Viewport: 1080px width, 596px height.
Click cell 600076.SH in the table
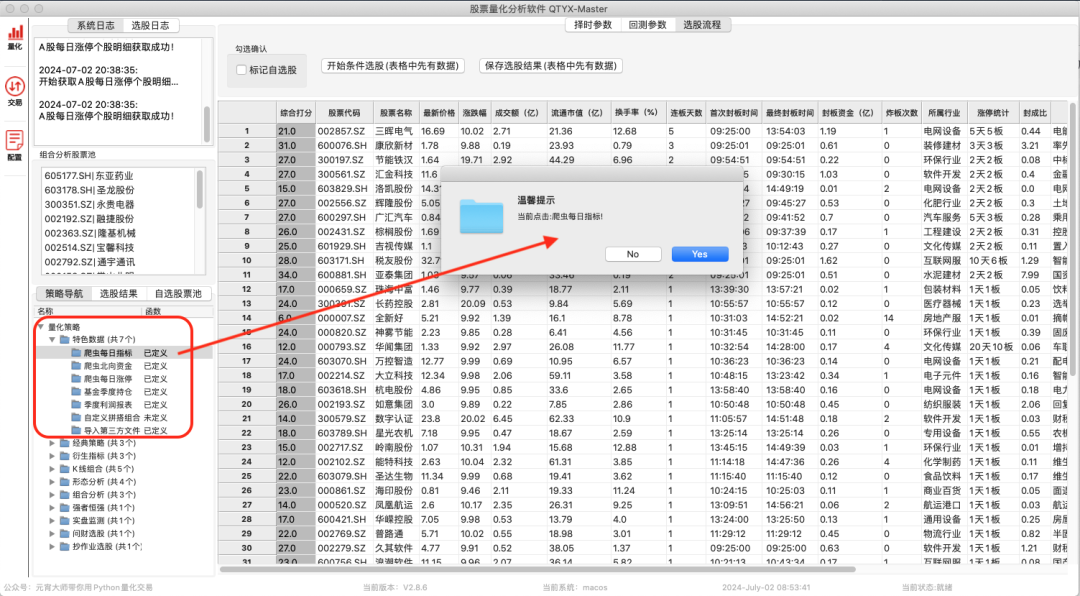point(344,145)
